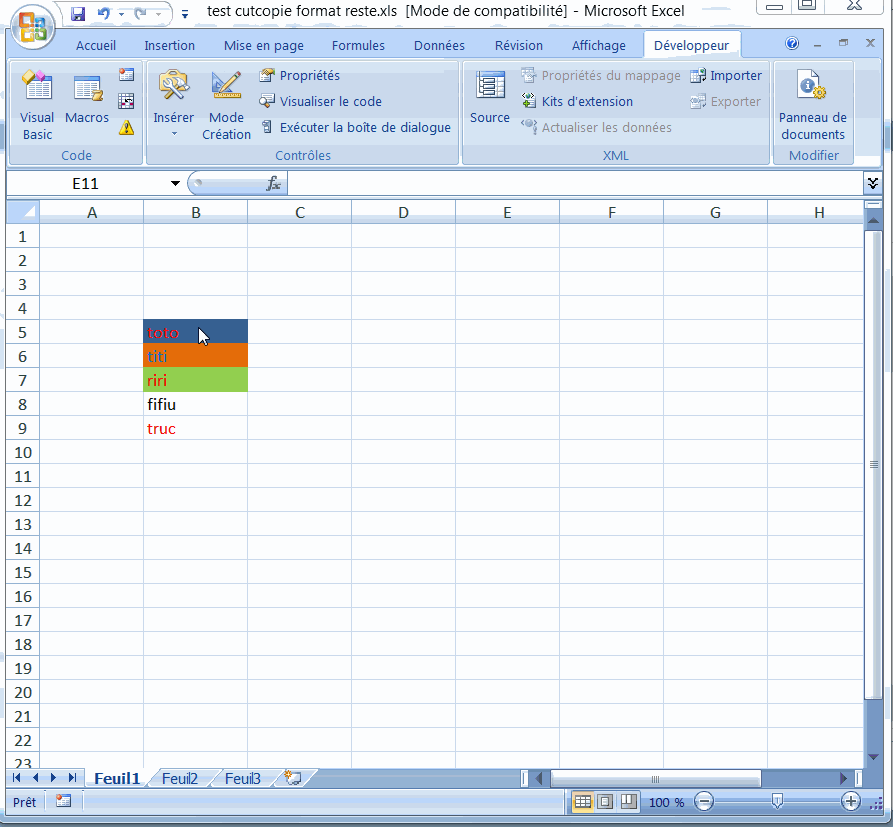Open the Quick Access Toolbar customize menu

185,15
